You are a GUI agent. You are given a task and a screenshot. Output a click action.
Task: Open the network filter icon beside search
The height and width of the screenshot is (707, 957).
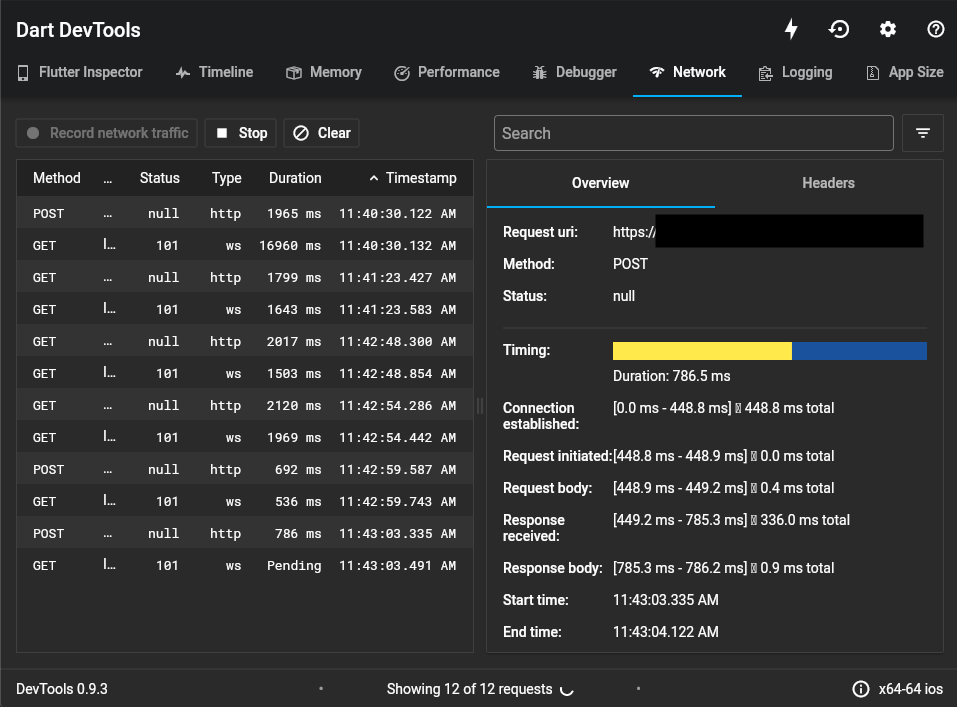[x=922, y=132]
